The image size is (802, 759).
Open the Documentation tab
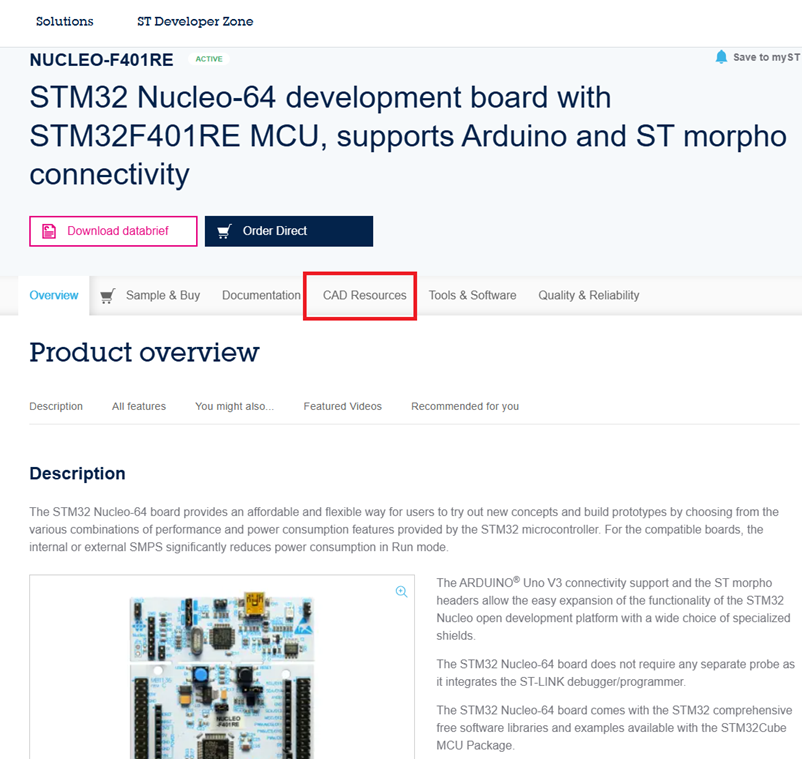pyautogui.click(x=261, y=296)
